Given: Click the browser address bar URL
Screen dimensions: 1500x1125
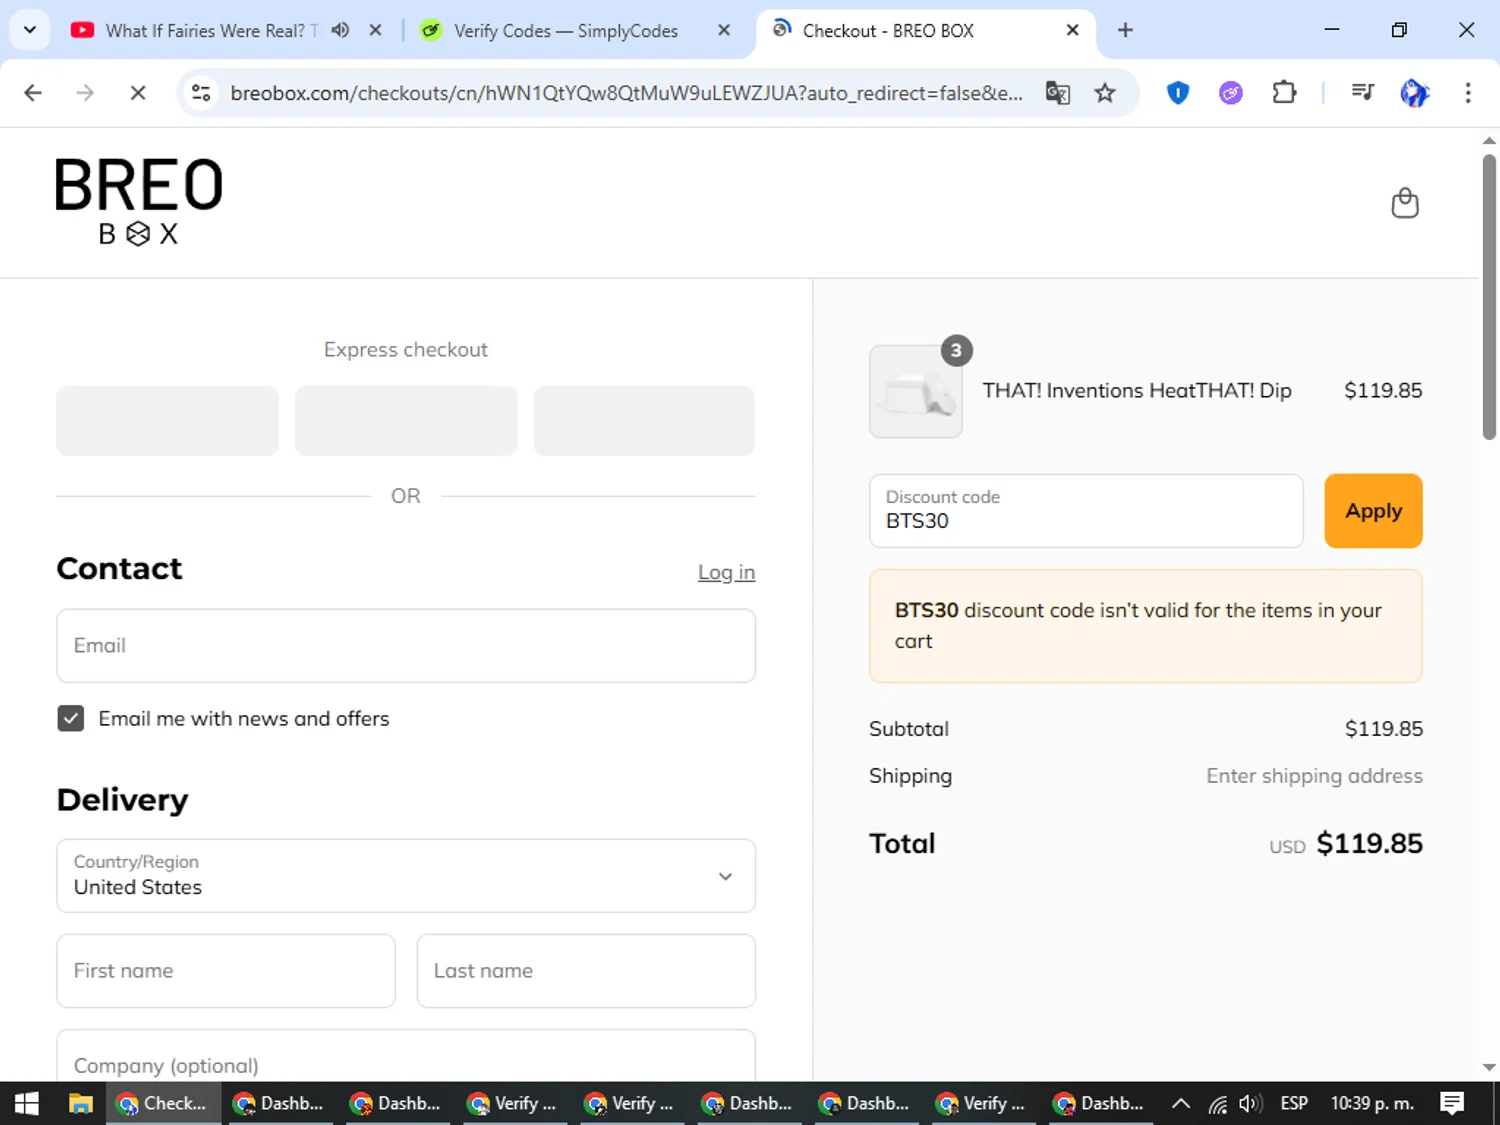Looking at the screenshot, I should [626, 93].
